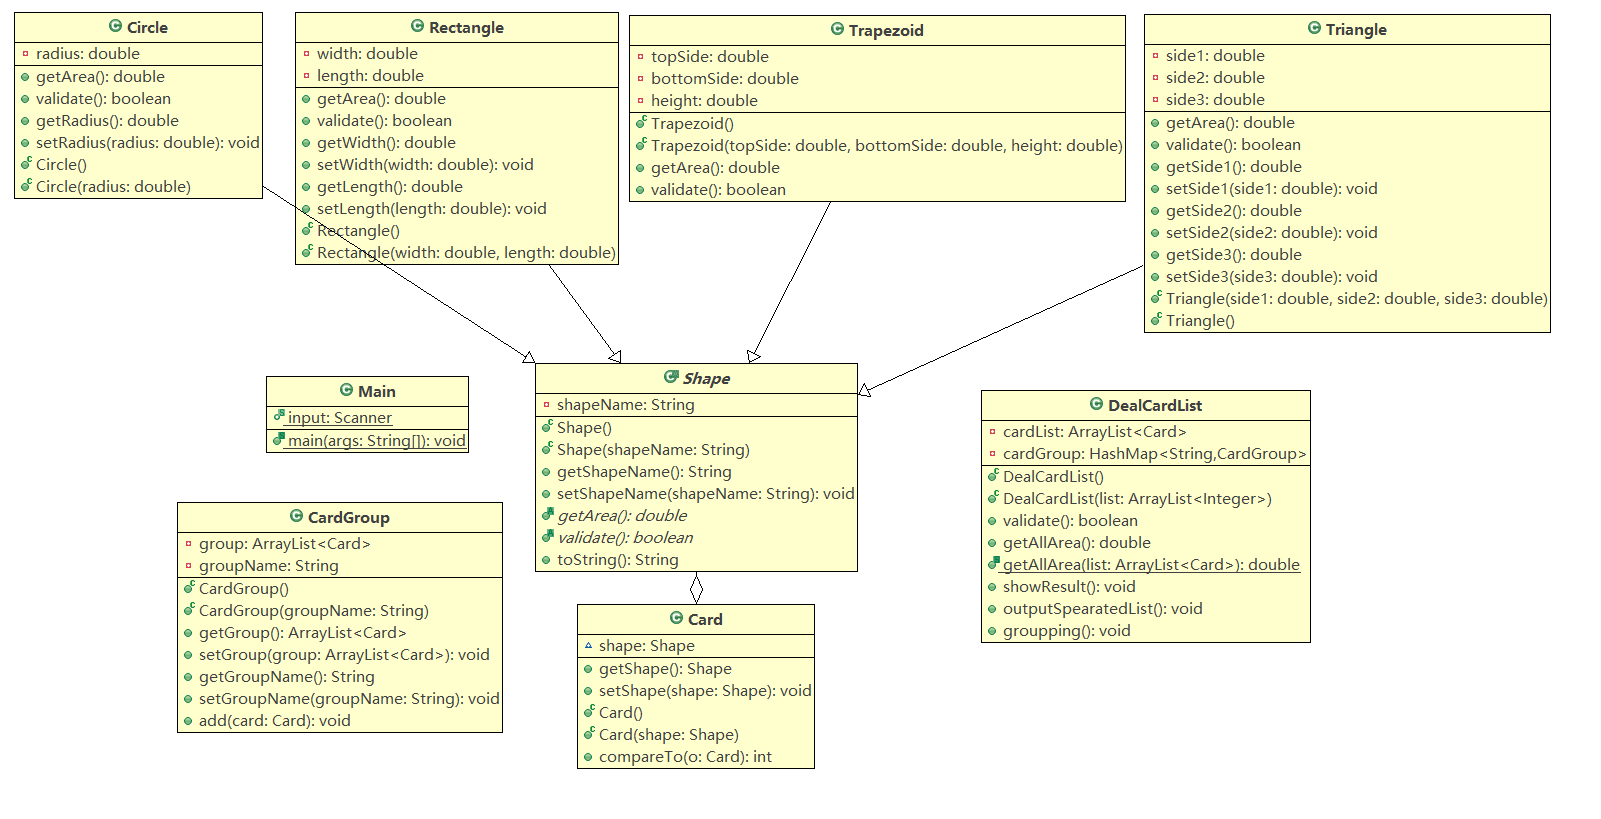Screen dimensions: 1601x819
Task: Click the text shapeName: String
Action: click(626, 404)
